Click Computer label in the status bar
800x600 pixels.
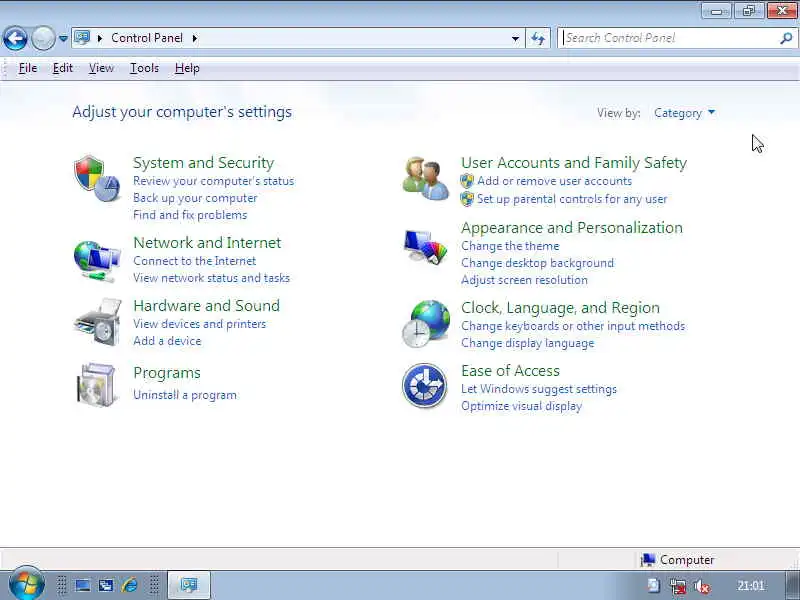(x=687, y=560)
